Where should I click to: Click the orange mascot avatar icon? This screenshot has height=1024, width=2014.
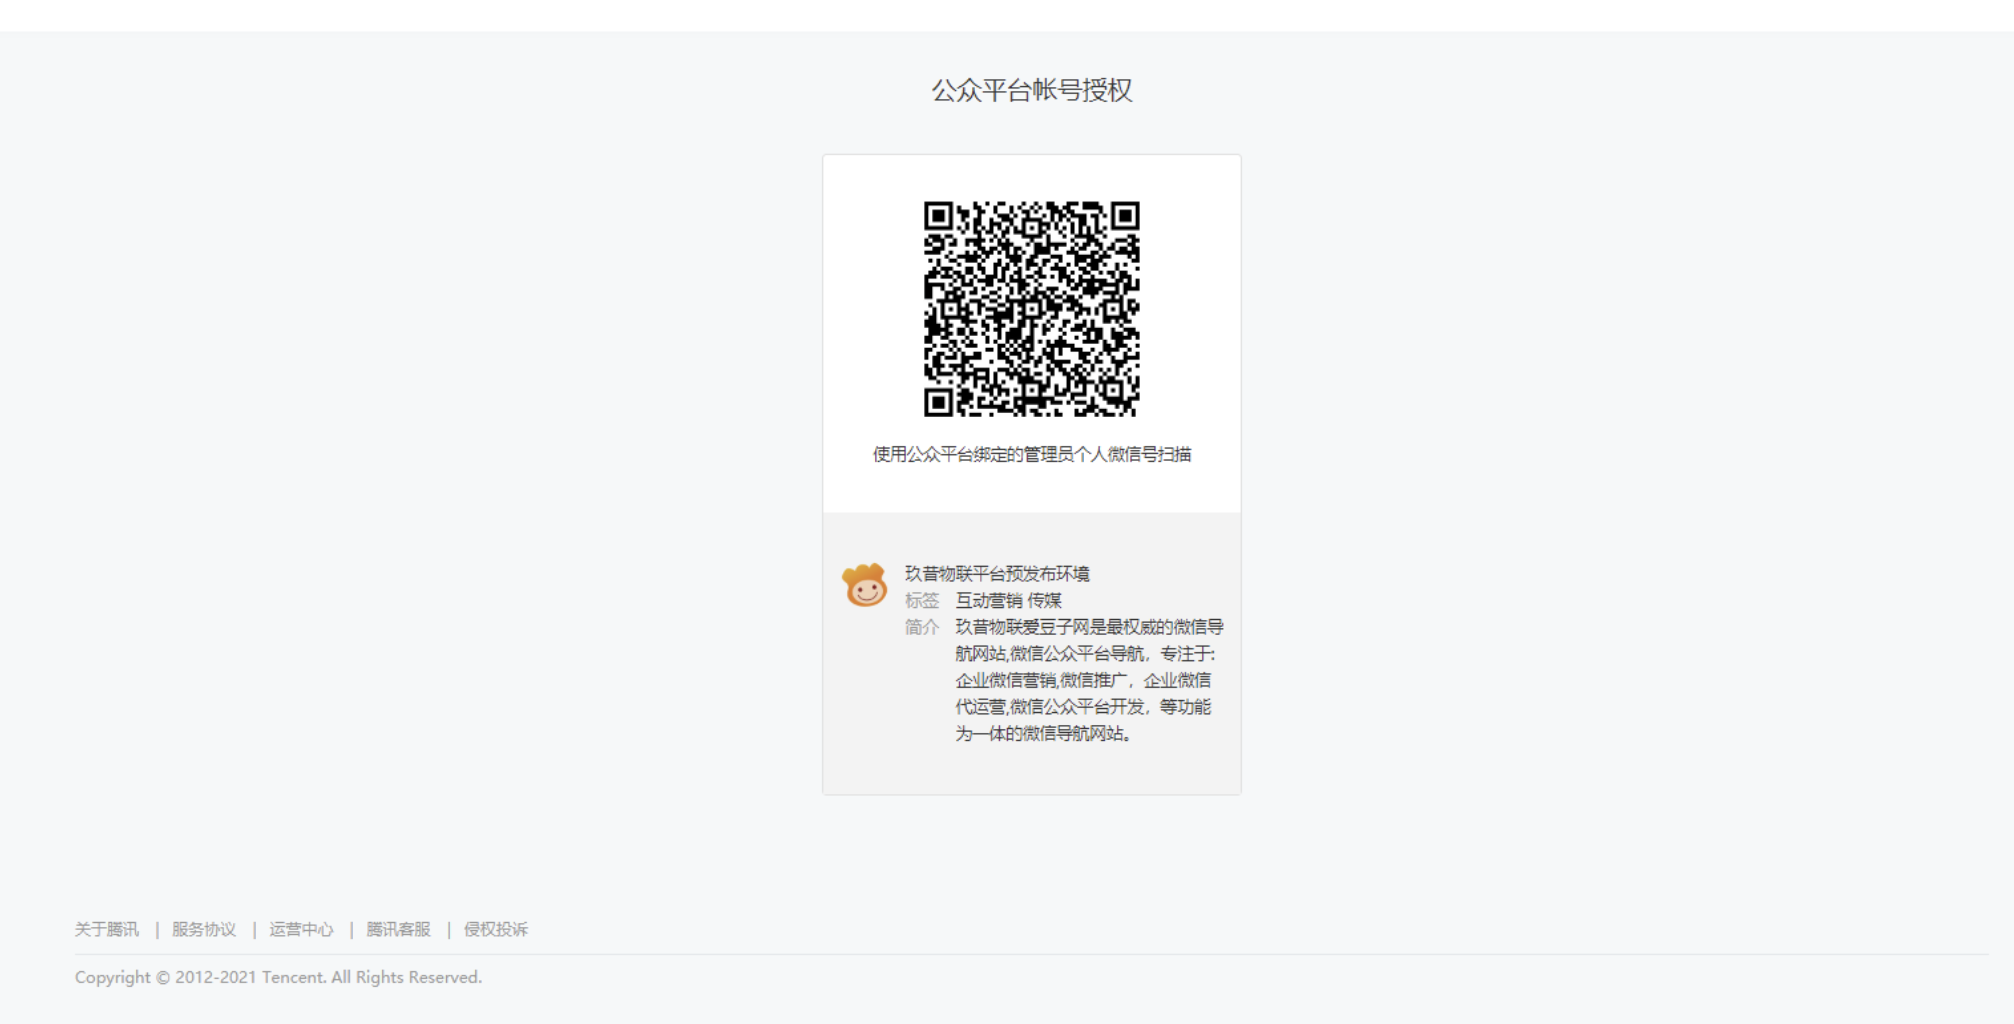pyautogui.click(x=865, y=585)
